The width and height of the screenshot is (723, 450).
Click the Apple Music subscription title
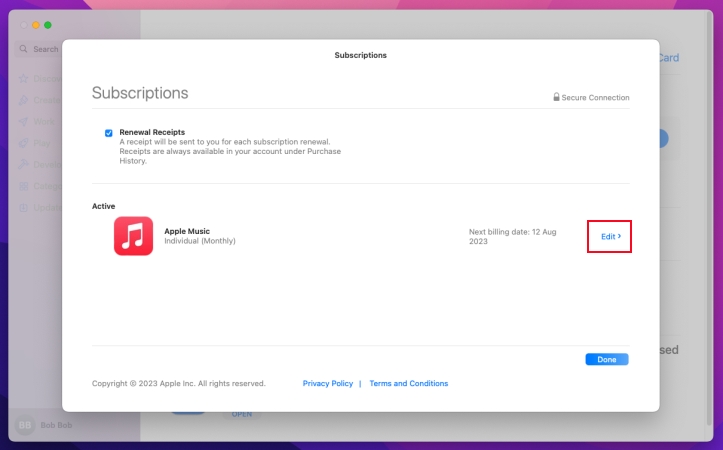pos(187,231)
